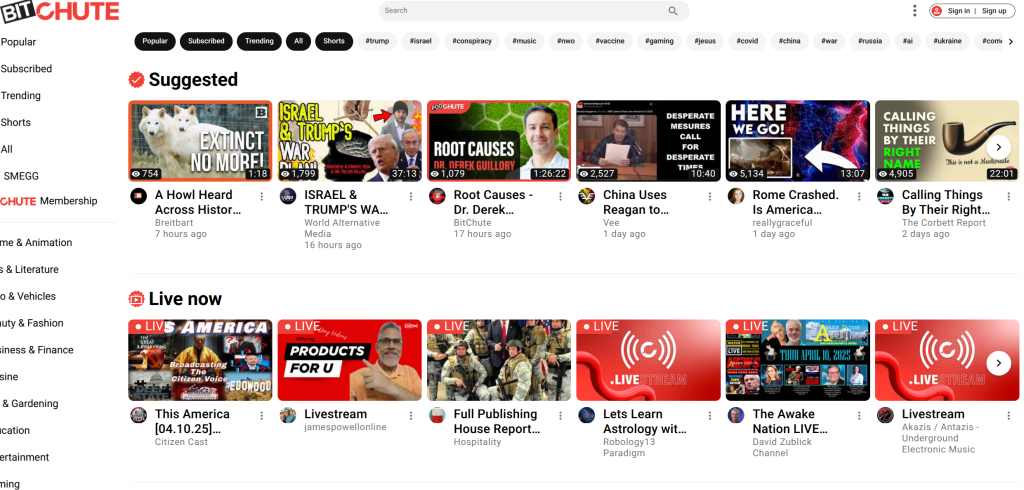Advance Suggested carousel with right arrow
Image resolution: width=1024 pixels, height=490 pixels.
[999, 147]
